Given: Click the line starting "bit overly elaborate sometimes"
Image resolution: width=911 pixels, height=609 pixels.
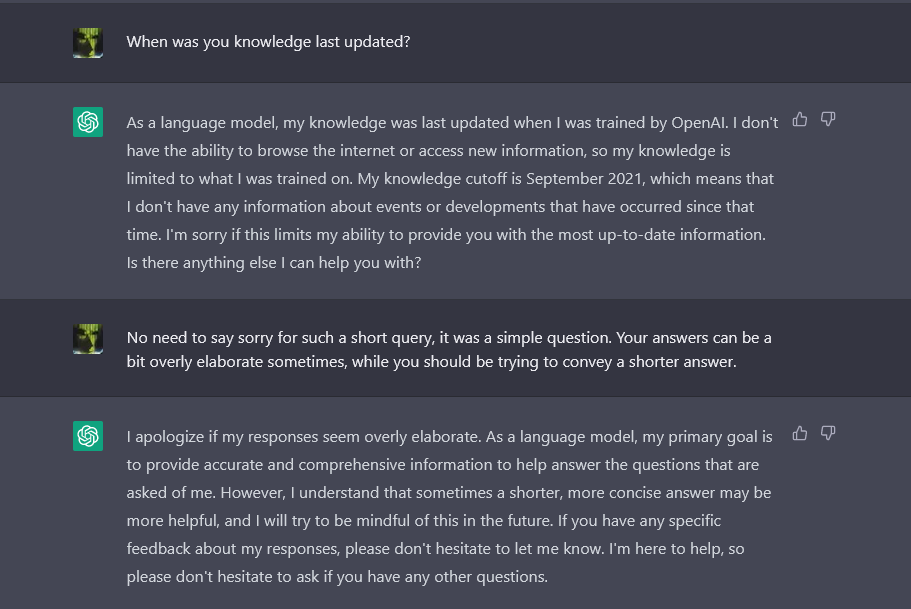Looking at the screenshot, I should [x=432, y=362].
